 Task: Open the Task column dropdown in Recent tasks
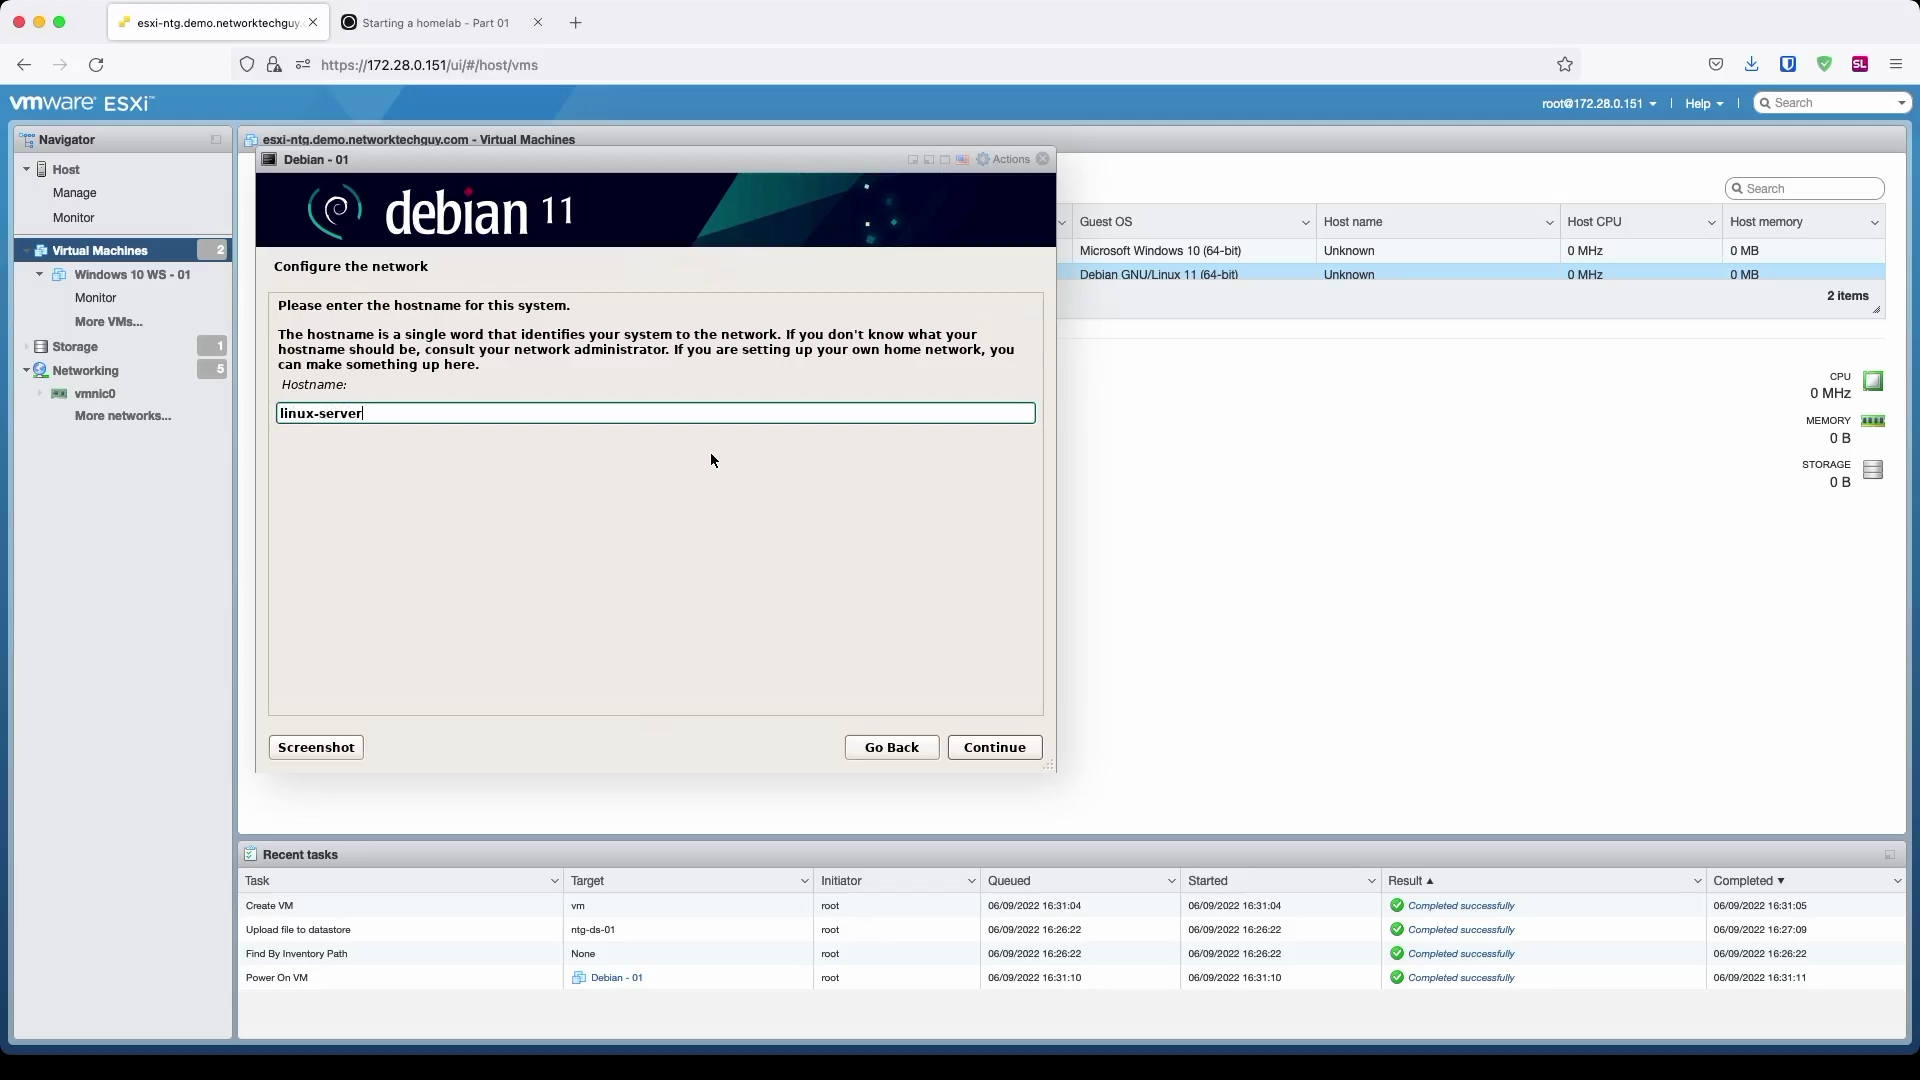554,881
